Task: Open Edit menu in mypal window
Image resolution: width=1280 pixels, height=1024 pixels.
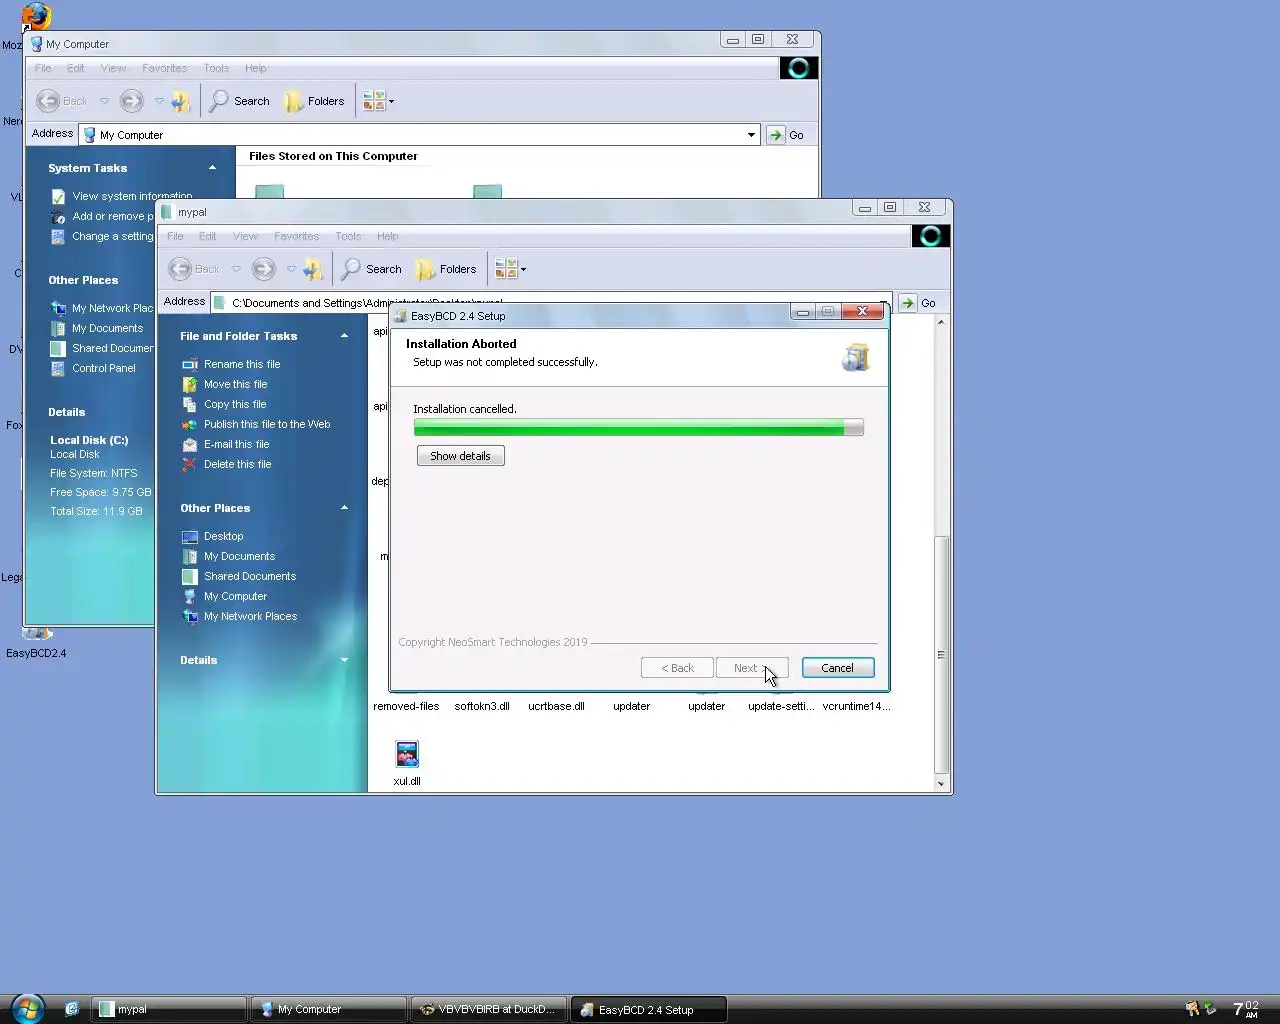Action: pyautogui.click(x=207, y=237)
